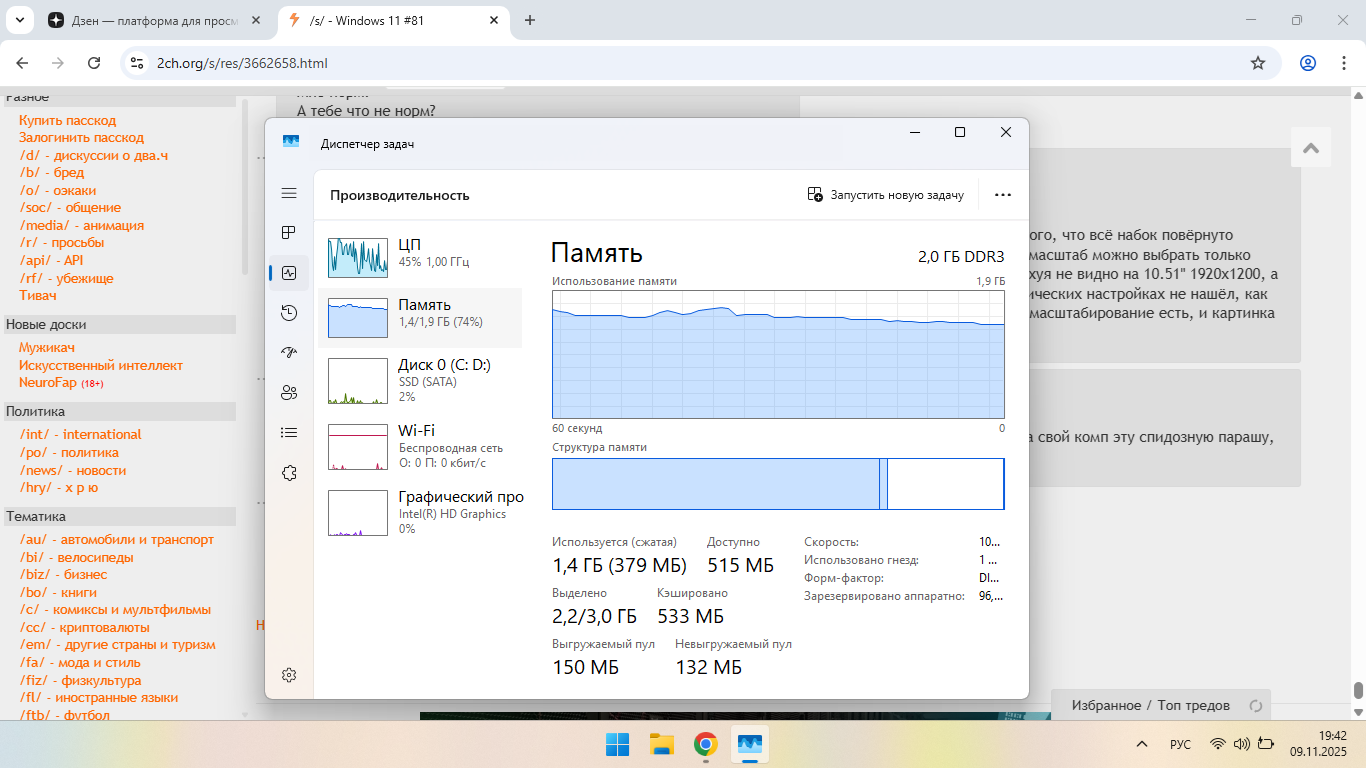Open Chrome profile avatar icon
Image resolution: width=1366 pixels, height=768 pixels.
(x=1308, y=63)
